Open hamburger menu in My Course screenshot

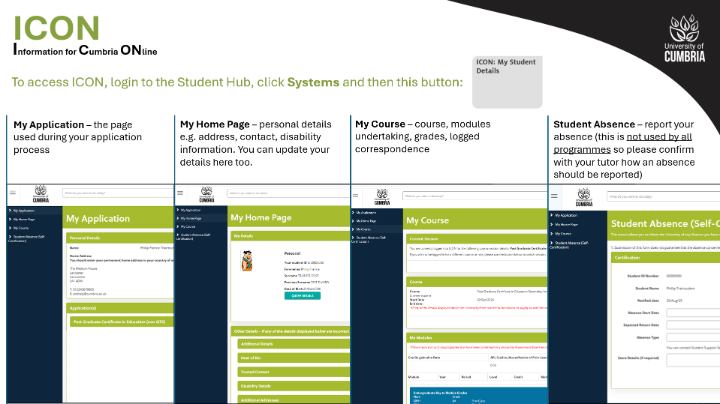click(355, 196)
